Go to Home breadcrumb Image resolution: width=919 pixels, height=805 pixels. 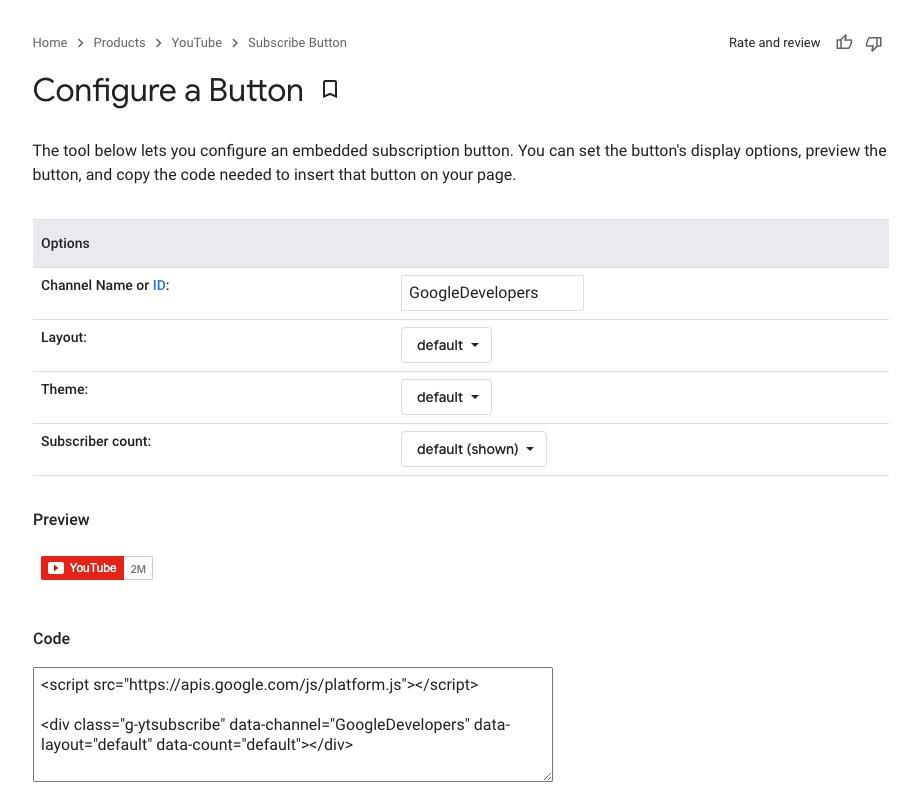[x=50, y=43]
